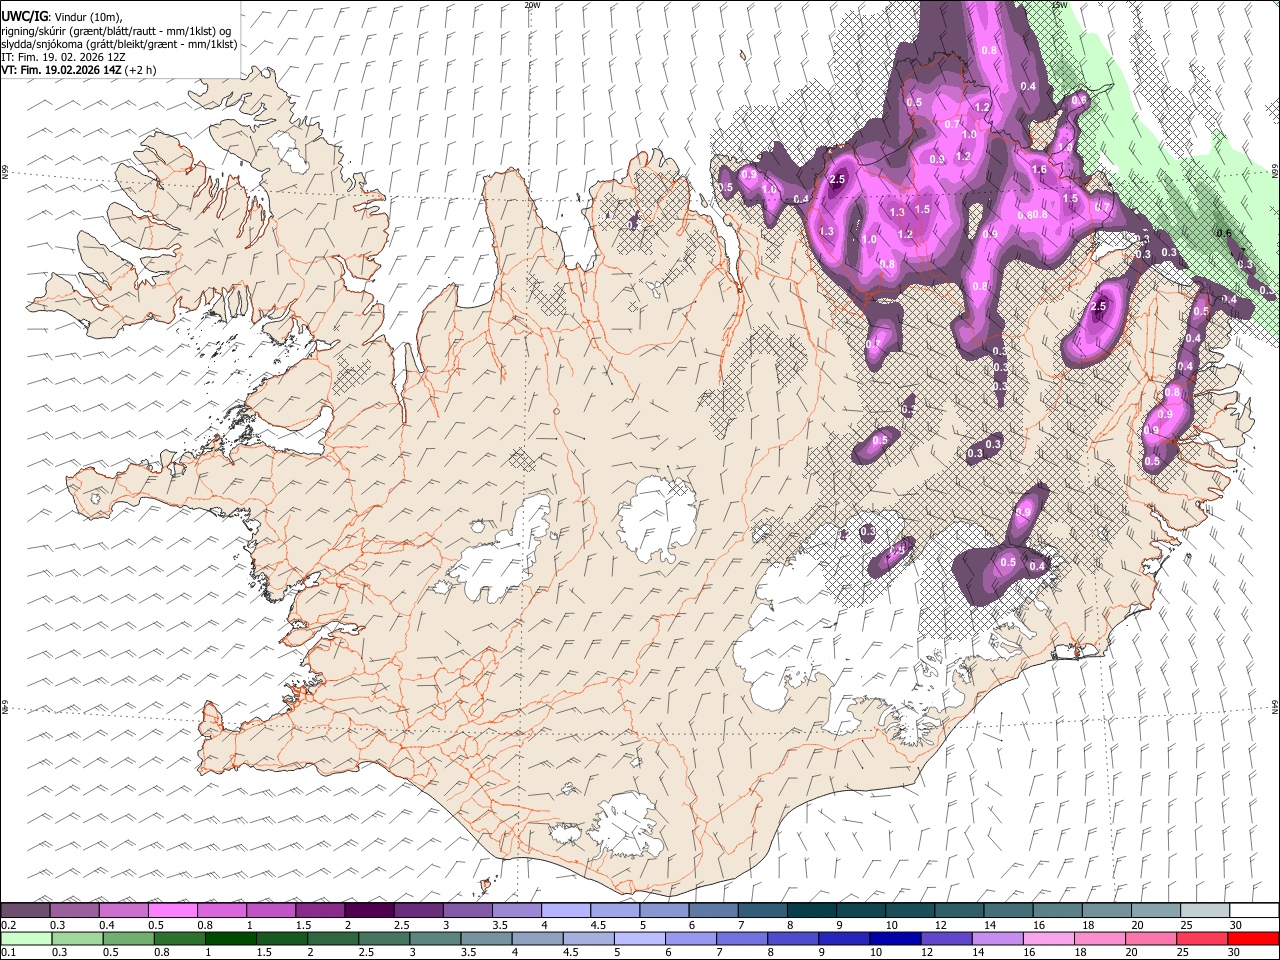This screenshot has width=1280, height=960.
Task: Click the '20W' longitude label at the top
Action: pos(532,5)
